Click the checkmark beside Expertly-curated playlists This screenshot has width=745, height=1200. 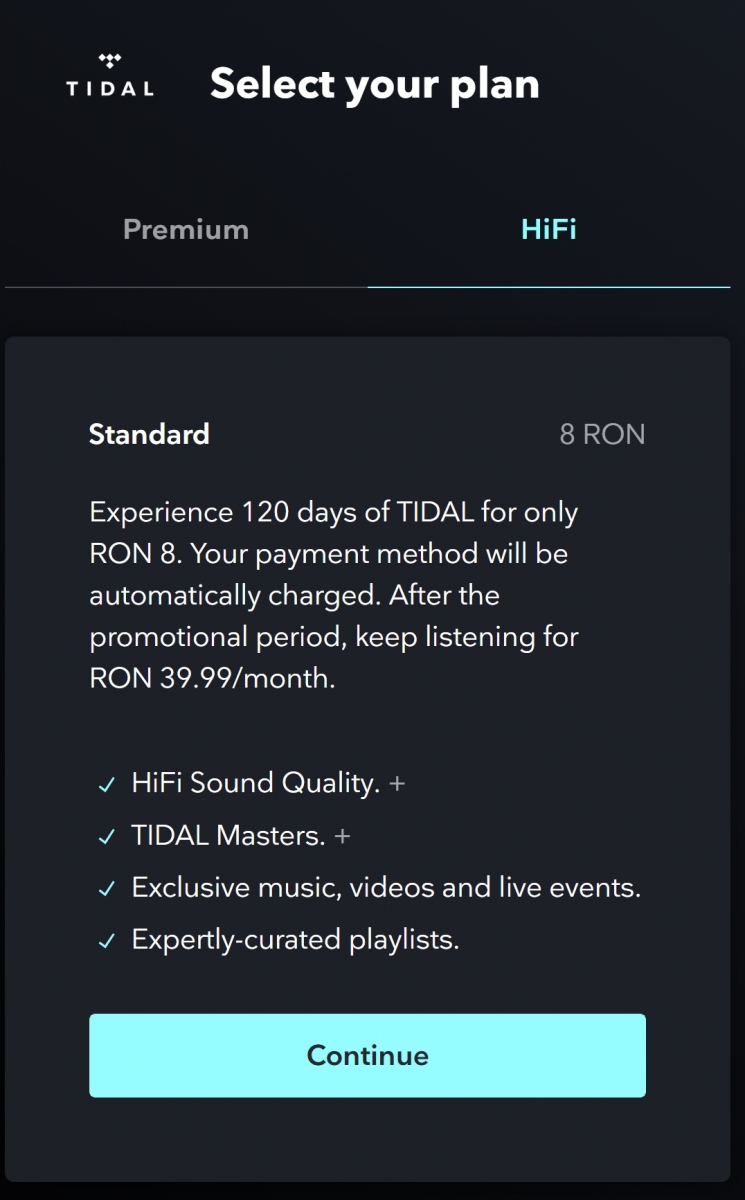(107, 941)
